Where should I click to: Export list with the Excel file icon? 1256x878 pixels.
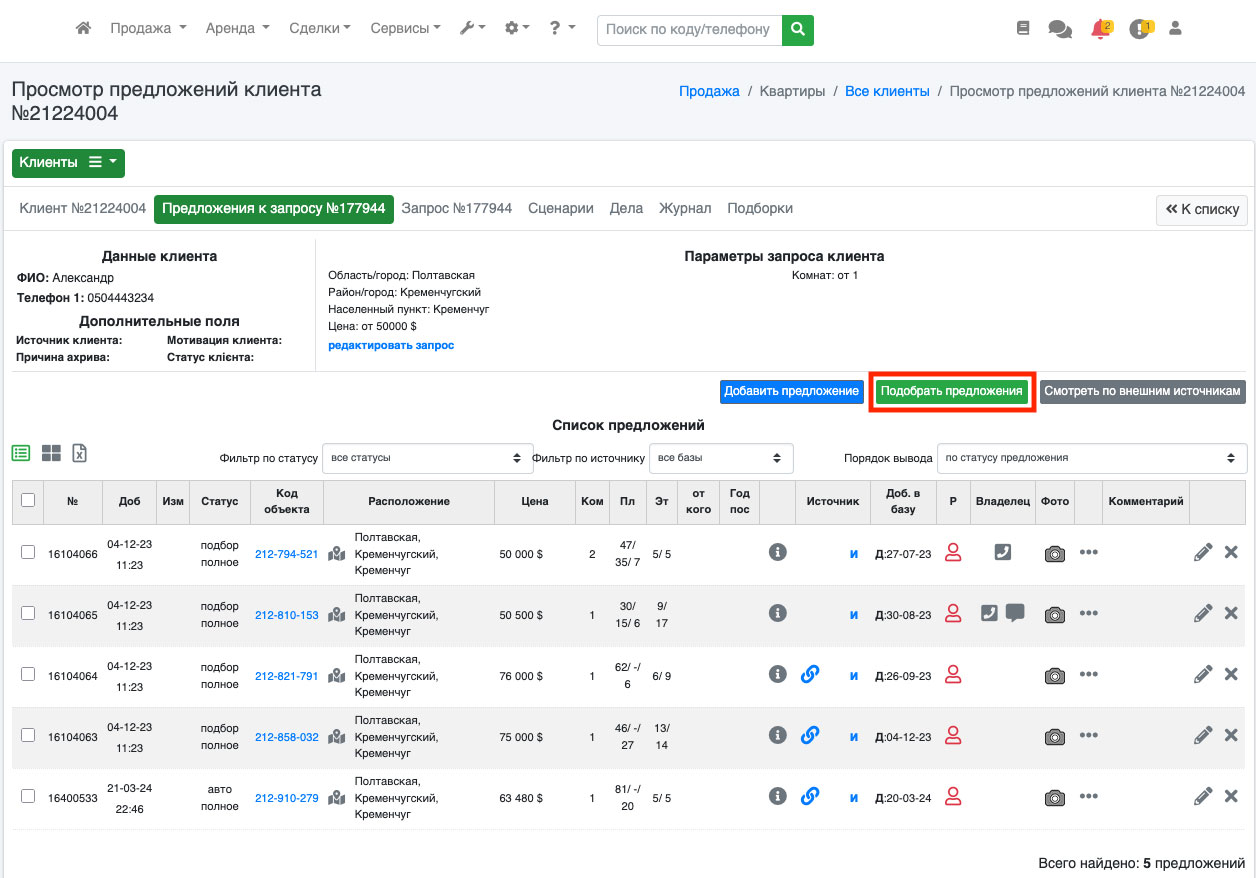click(x=80, y=453)
